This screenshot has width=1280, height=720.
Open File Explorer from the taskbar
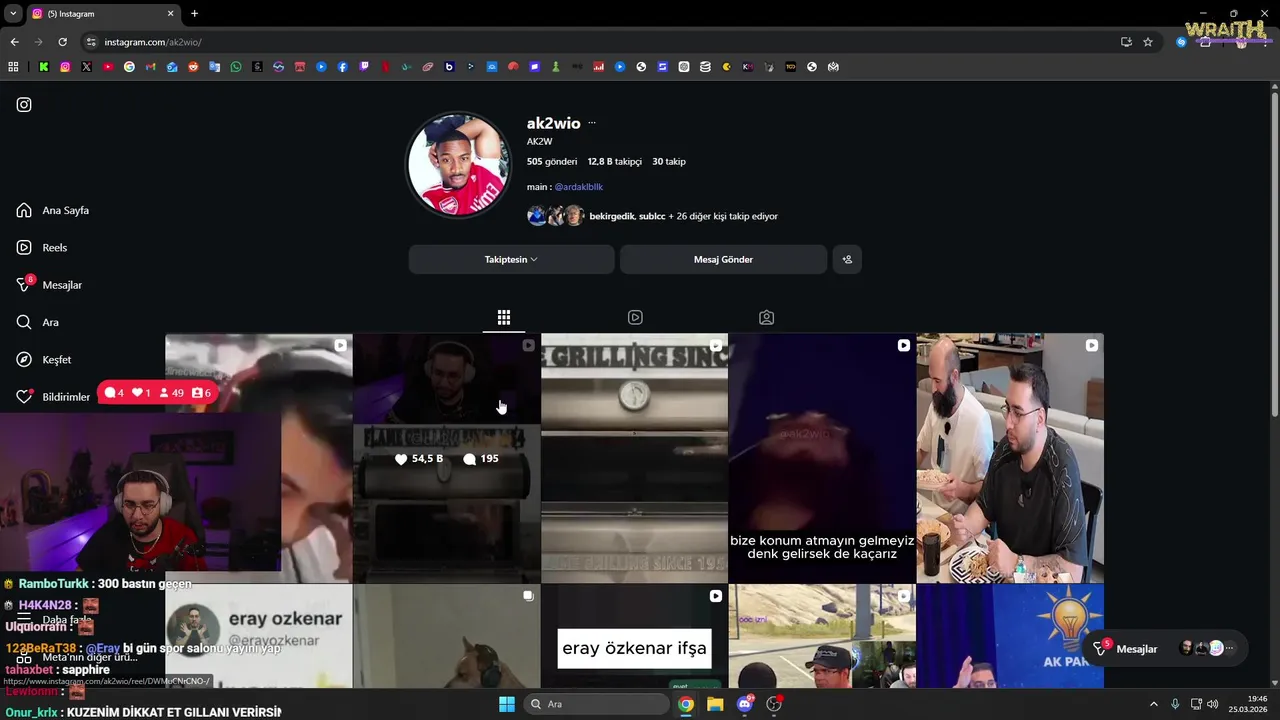point(715,704)
